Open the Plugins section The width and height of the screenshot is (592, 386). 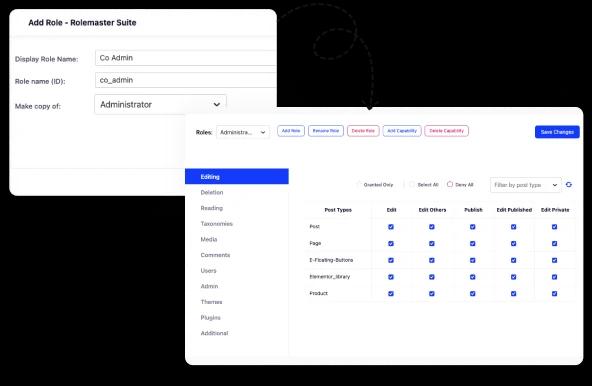[x=210, y=318]
